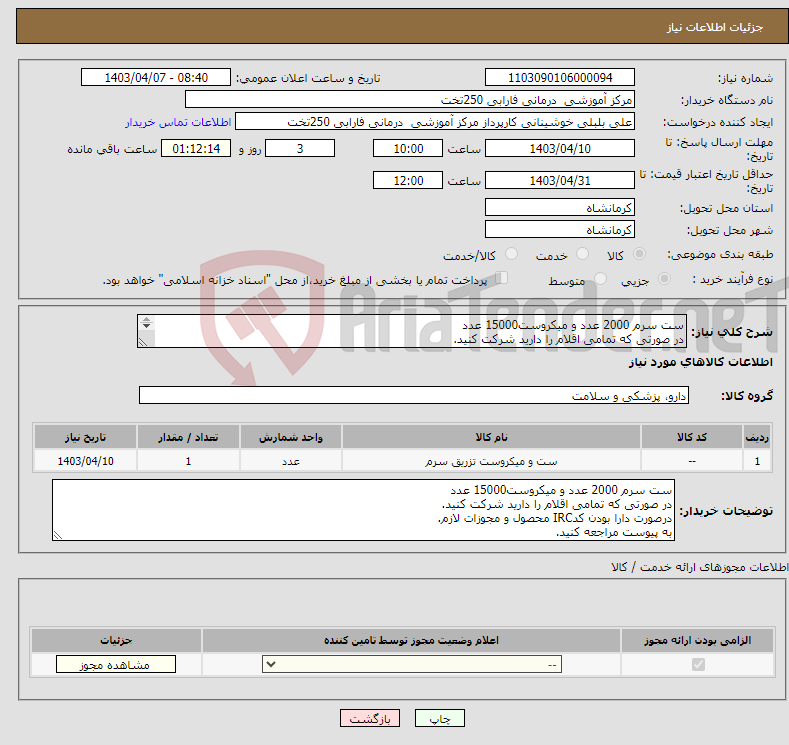This screenshot has height=745, width=789.
Task: Click the deadline time field 10:00
Action: tap(408, 148)
